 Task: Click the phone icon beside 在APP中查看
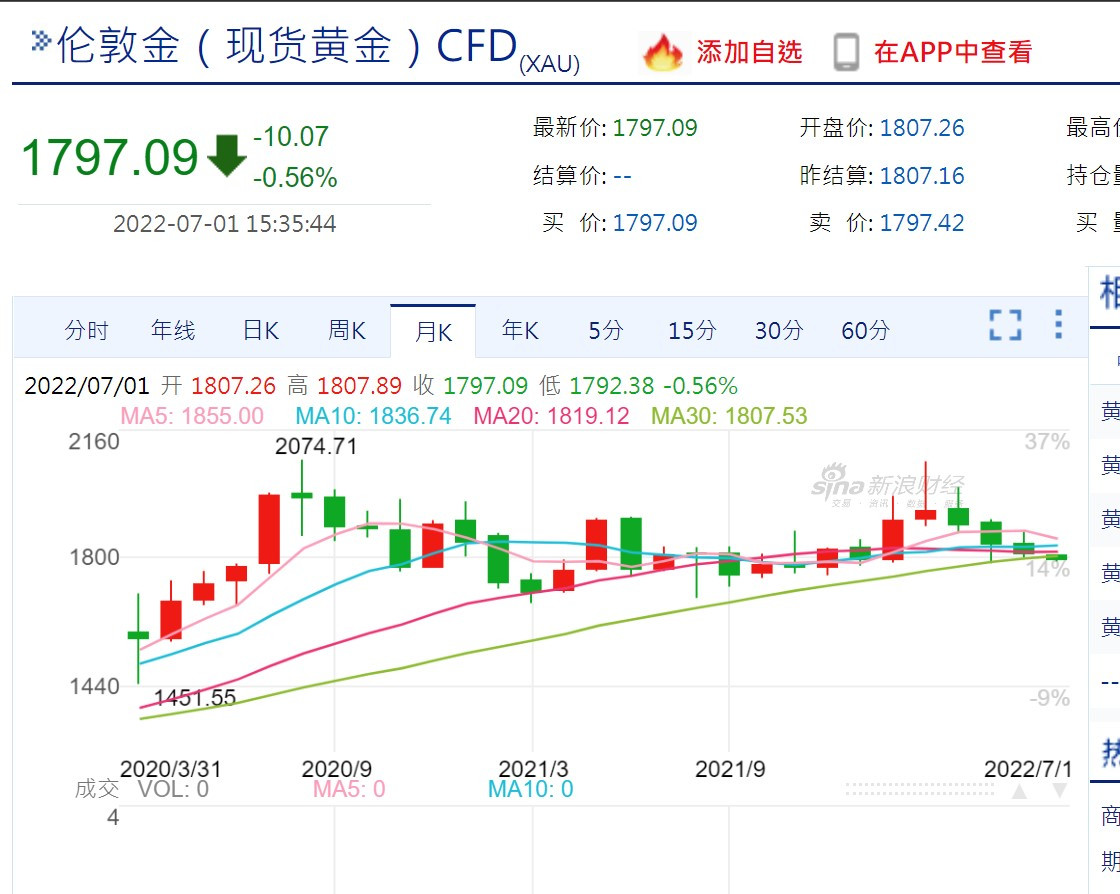coord(846,53)
